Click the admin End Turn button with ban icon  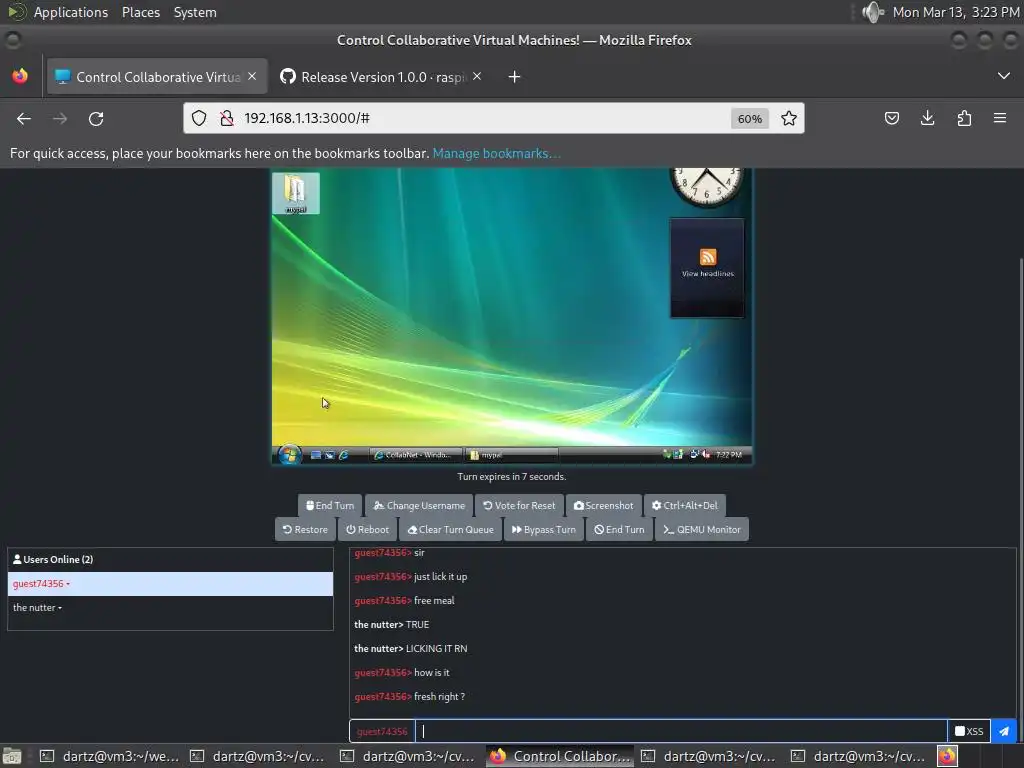619,530
